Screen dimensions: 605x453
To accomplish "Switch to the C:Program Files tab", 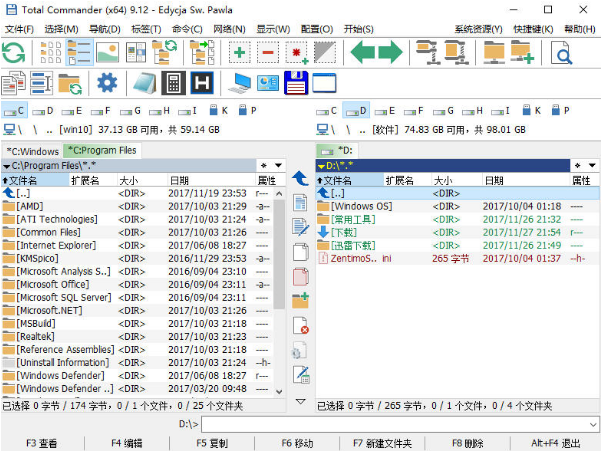I will [102, 150].
